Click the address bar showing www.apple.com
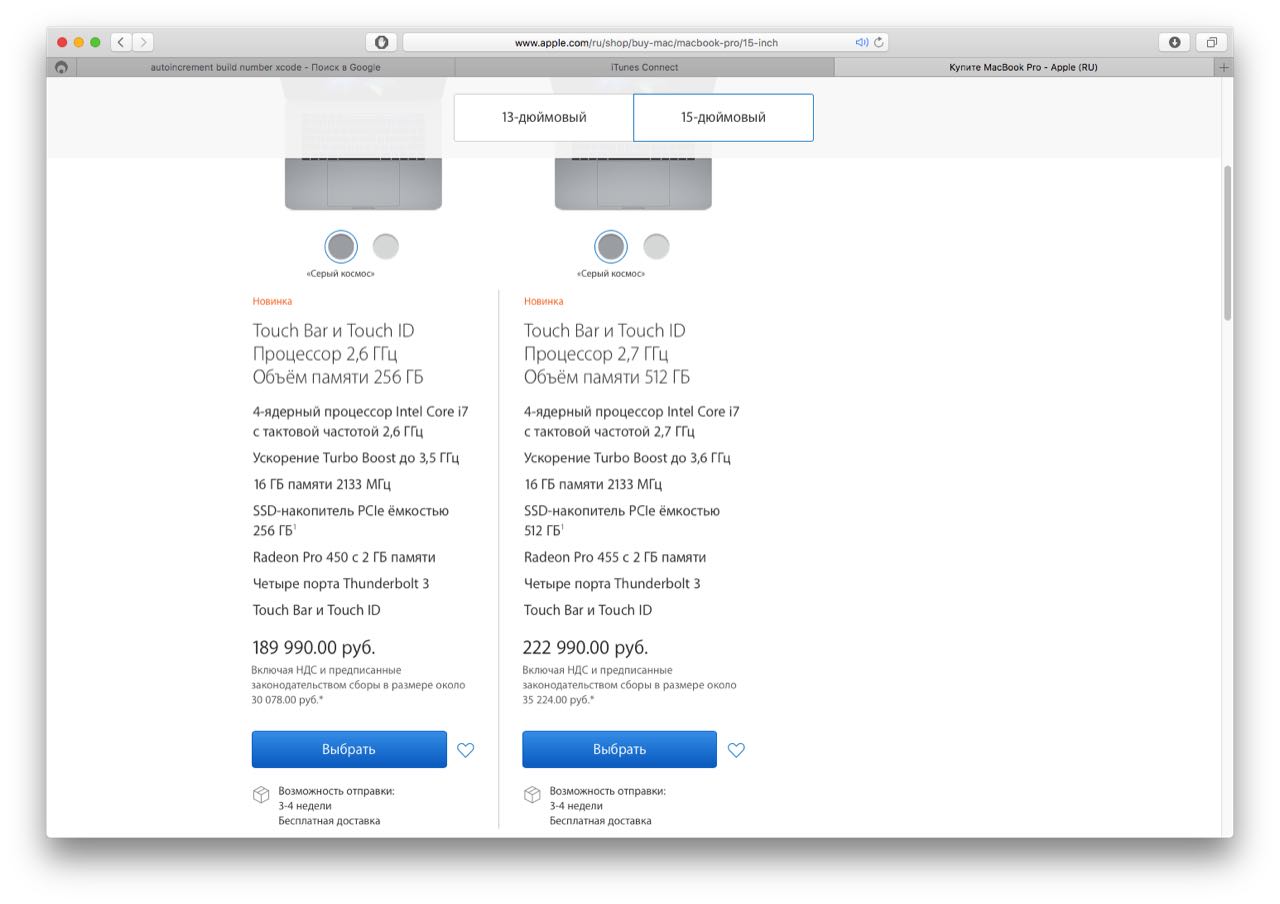The width and height of the screenshot is (1280, 904). coord(645,42)
